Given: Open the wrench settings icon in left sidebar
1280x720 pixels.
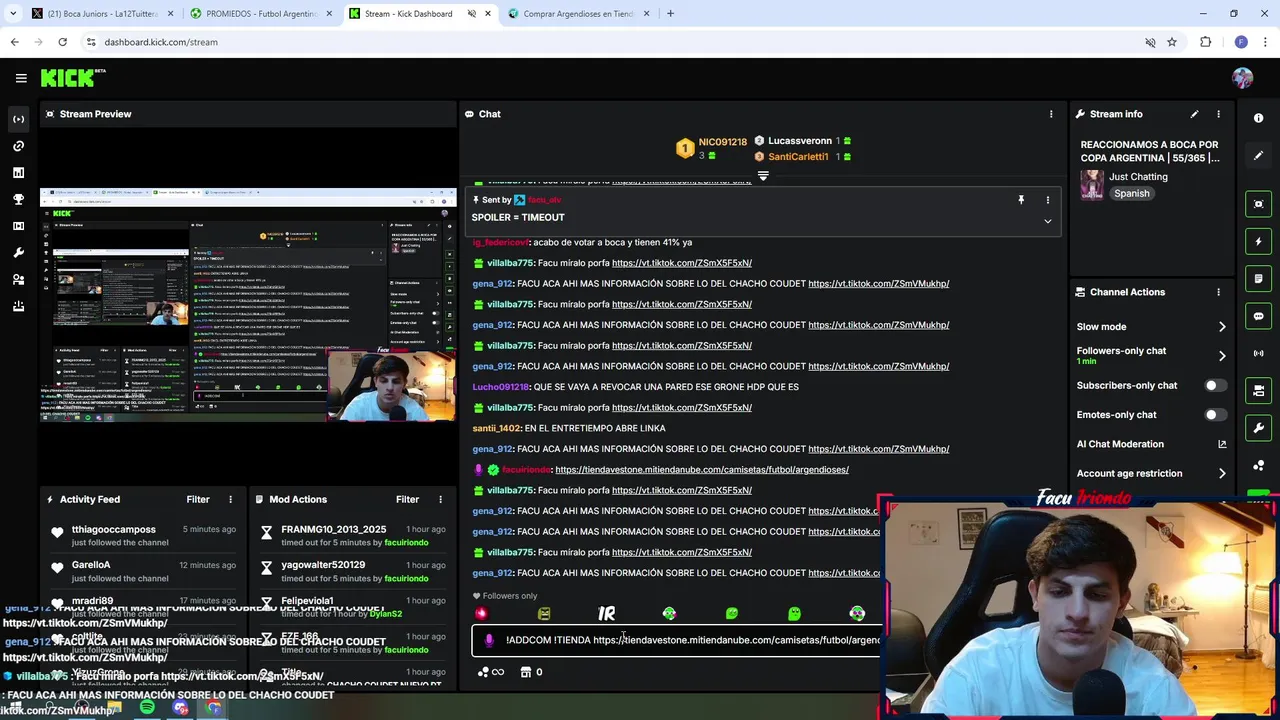Looking at the screenshot, I should [x=18, y=253].
